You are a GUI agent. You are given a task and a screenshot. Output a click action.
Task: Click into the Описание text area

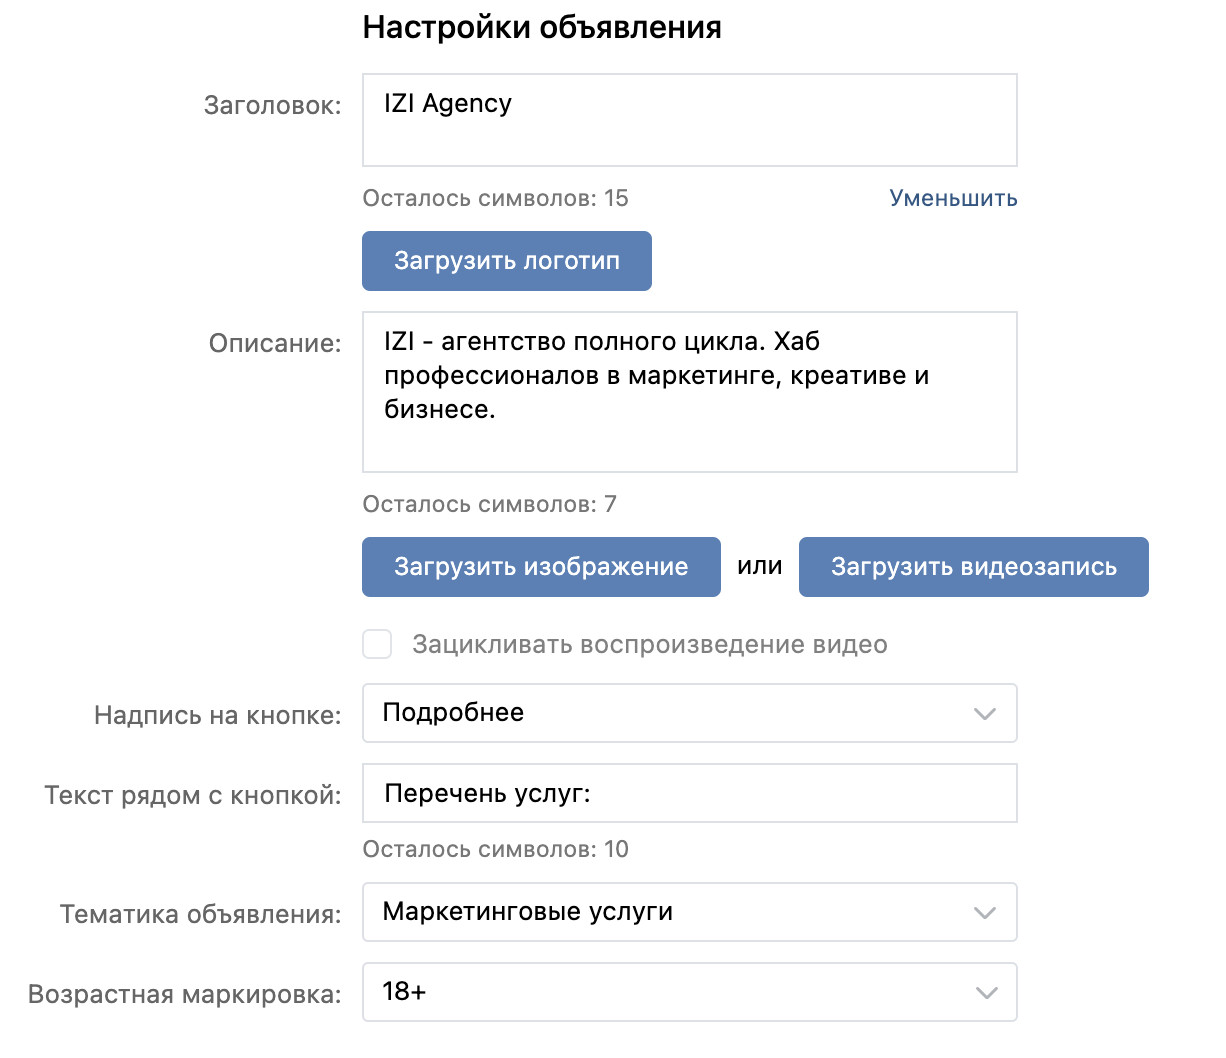(689, 391)
